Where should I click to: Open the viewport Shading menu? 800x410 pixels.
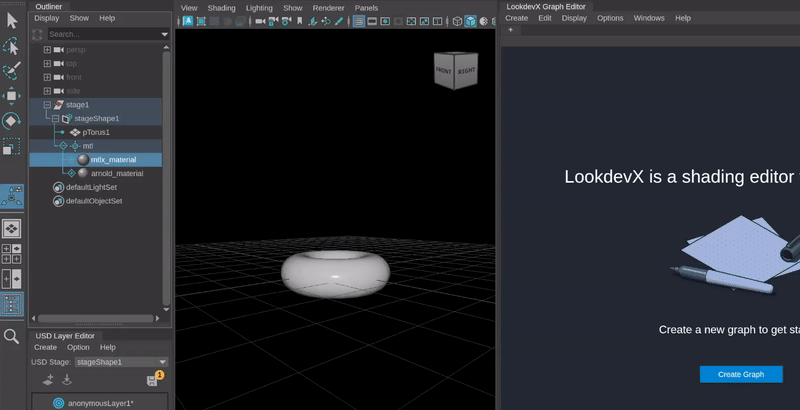click(x=221, y=8)
